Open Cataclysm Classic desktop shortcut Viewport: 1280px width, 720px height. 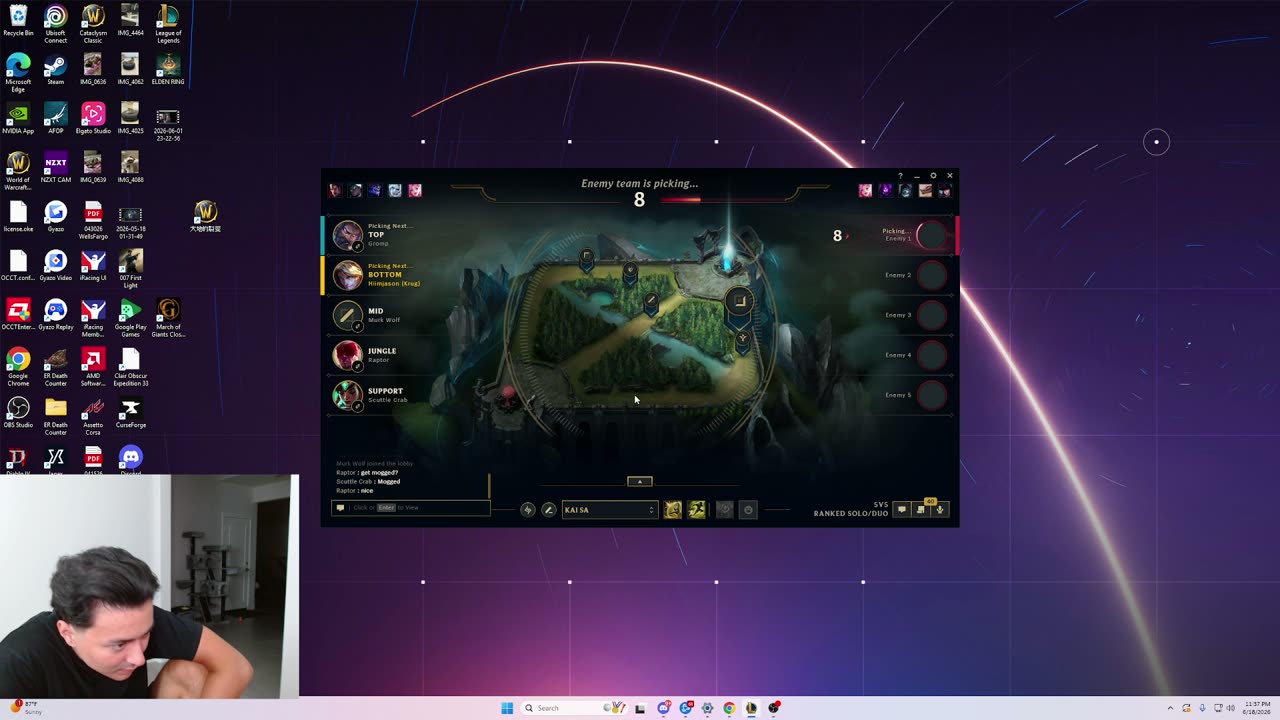93,23
